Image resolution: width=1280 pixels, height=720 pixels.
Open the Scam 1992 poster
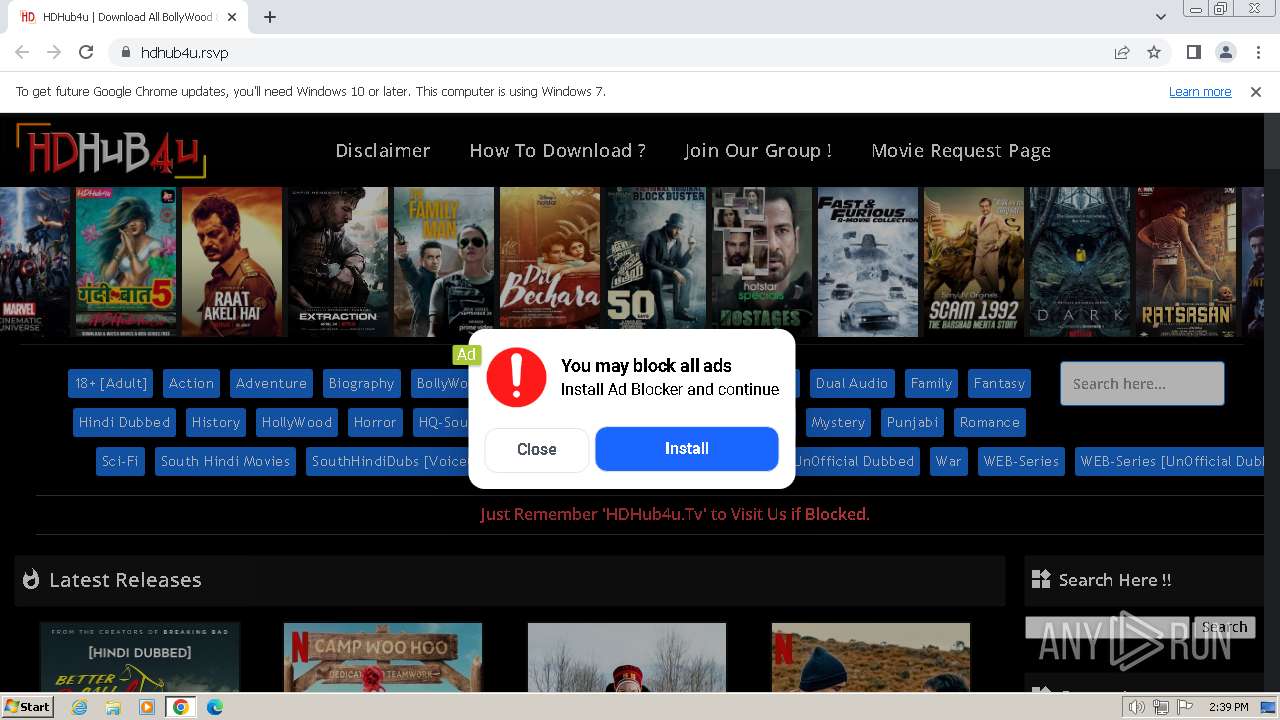[974, 262]
